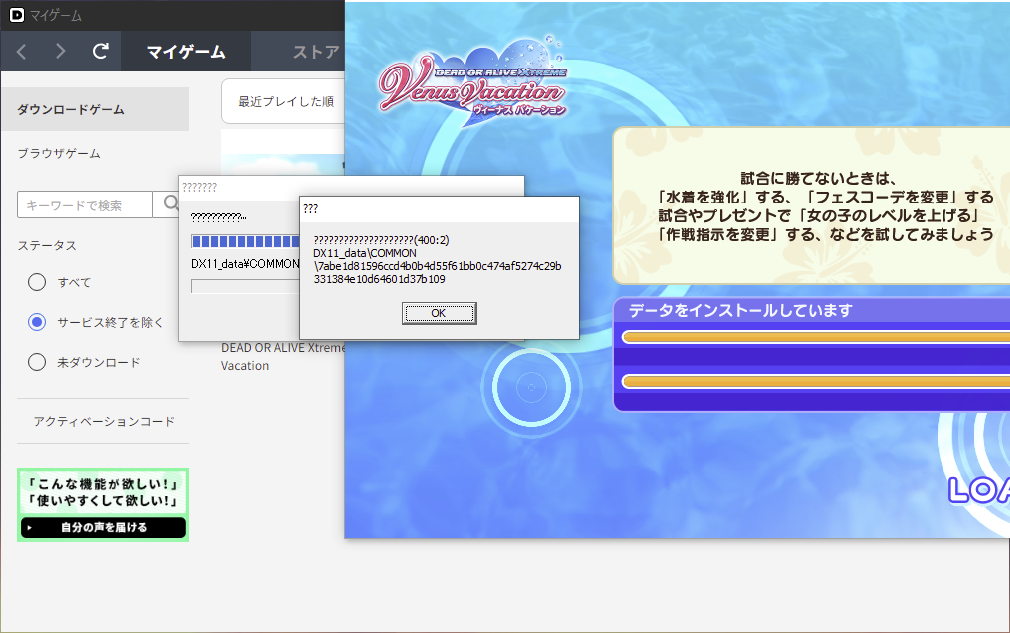Open the 最近プレイした順 sort dropdown
Screen dimensions: 1010x633
pos(283,101)
